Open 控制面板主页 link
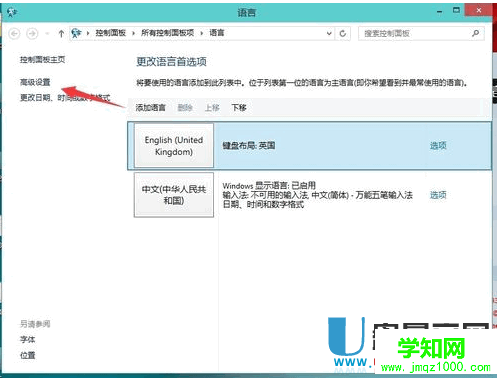The image size is (502, 379). 42,60
